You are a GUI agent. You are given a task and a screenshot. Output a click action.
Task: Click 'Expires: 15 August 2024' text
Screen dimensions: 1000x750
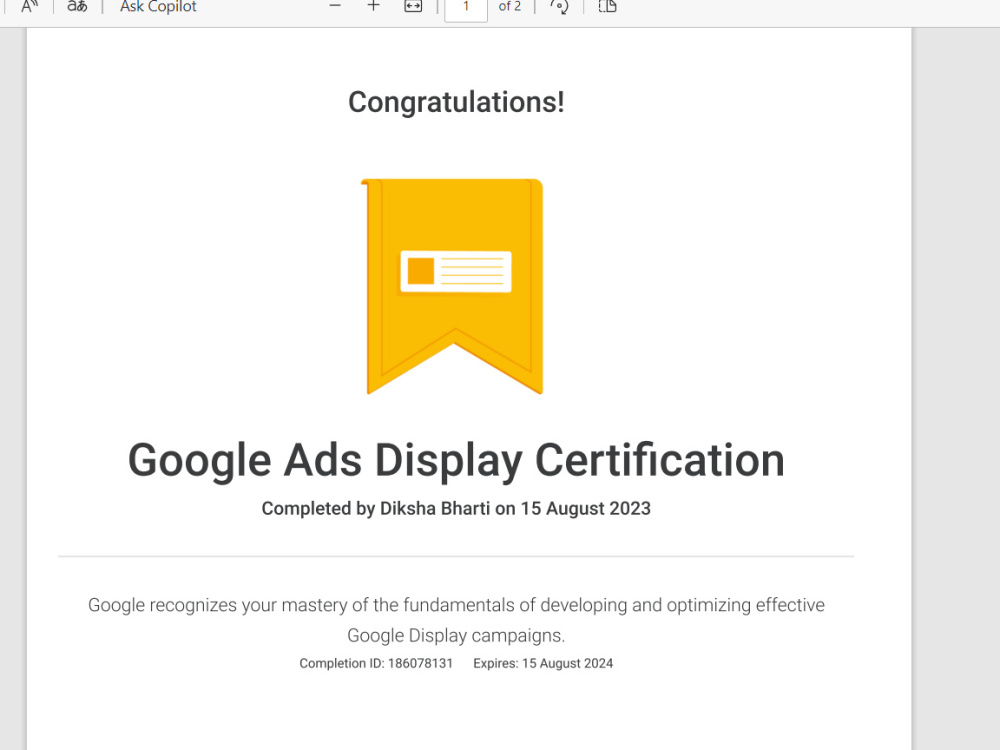pyautogui.click(x=543, y=663)
